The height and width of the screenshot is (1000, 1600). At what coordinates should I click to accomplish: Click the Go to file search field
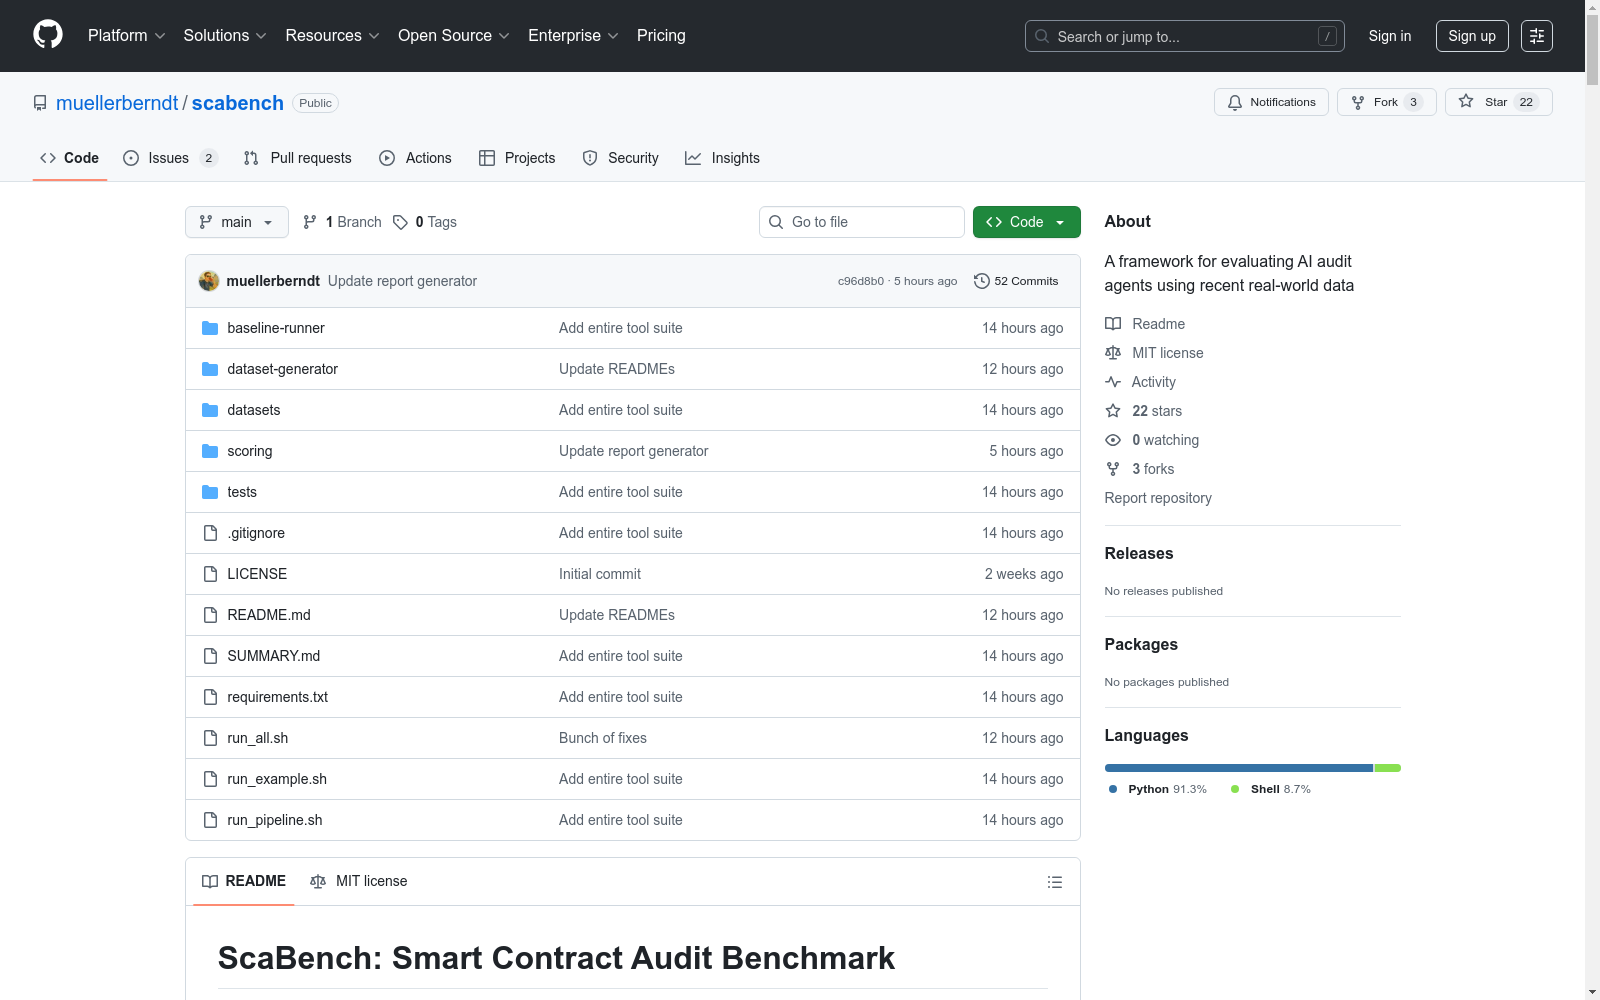click(861, 222)
